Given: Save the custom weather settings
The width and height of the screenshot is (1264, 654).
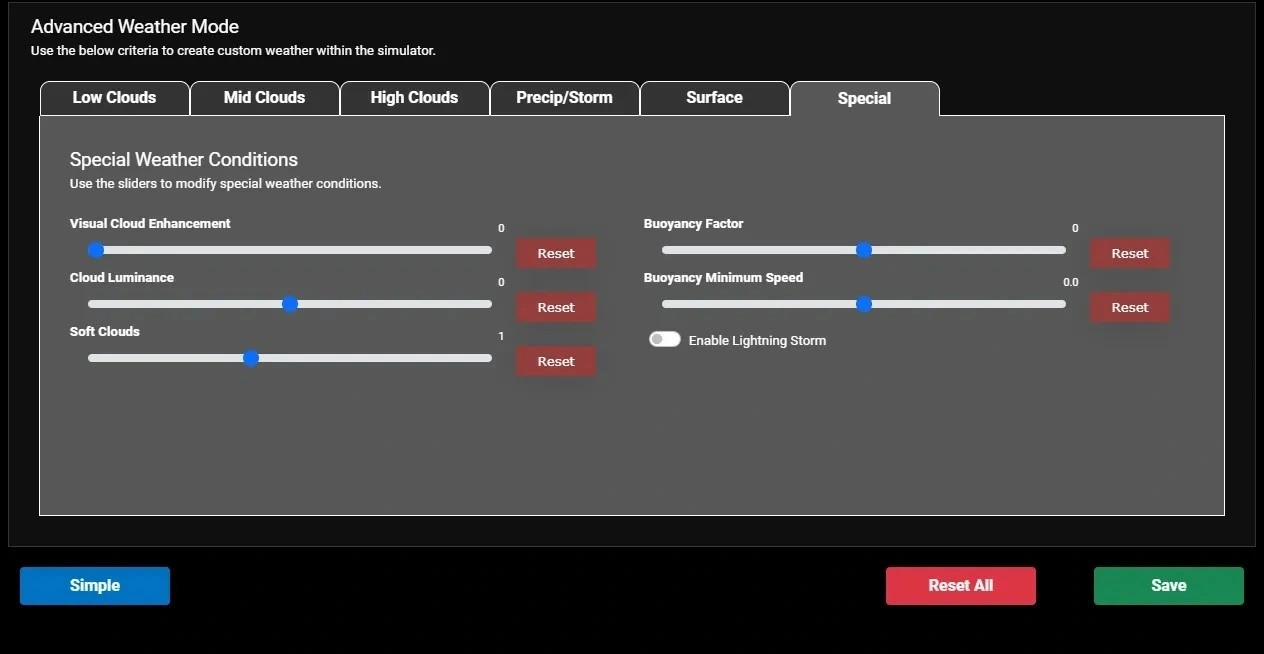Looking at the screenshot, I should point(1168,586).
